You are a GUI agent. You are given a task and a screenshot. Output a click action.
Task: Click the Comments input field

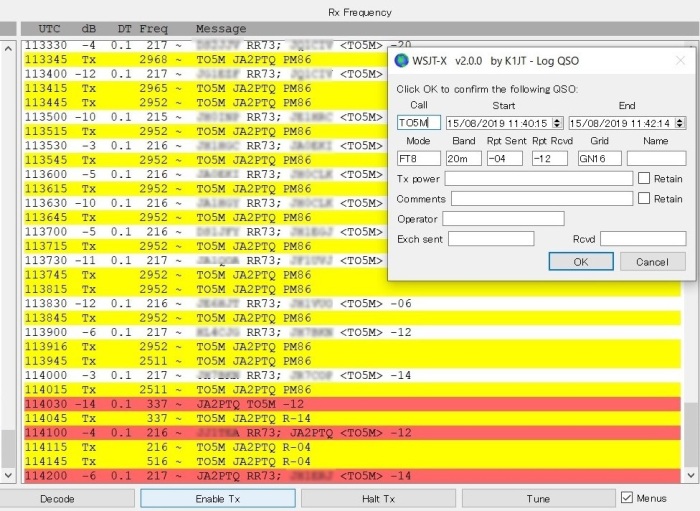[542, 199]
